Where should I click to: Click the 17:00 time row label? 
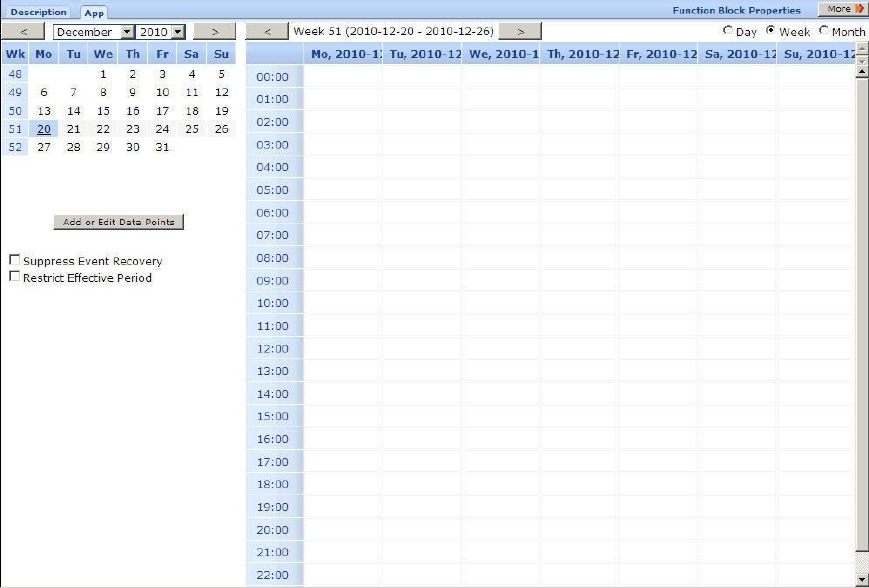[x=274, y=462]
